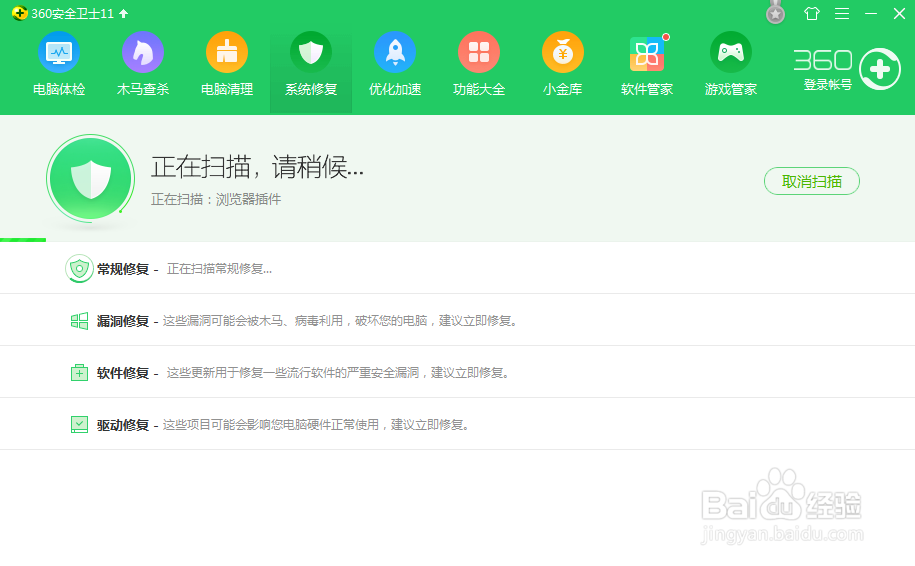Click the large green shield scan icon
Image resolution: width=915 pixels, height=566 pixels.
(90, 178)
